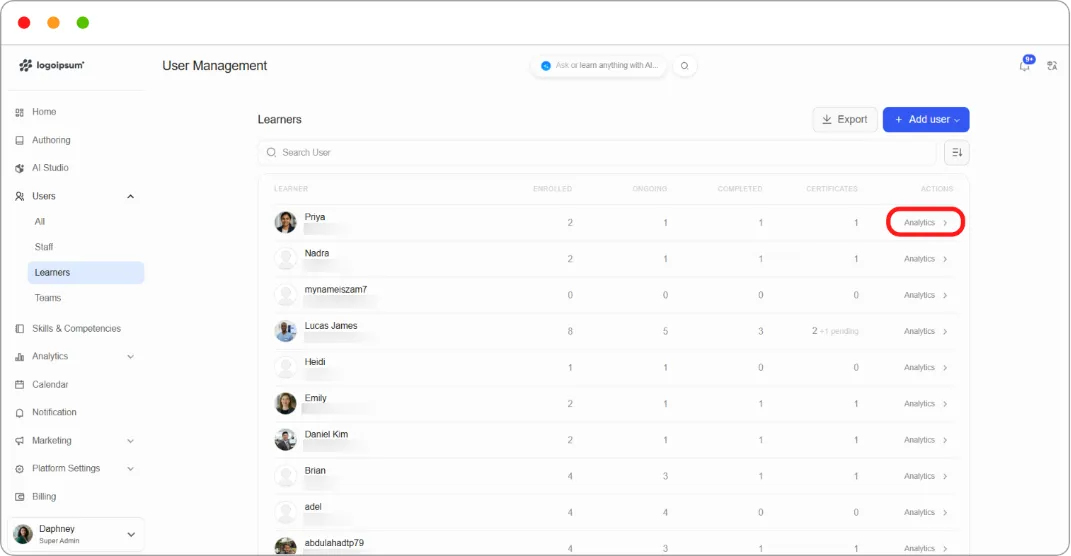Open the Home menu item
This screenshot has height=556, width=1071.
coord(44,112)
